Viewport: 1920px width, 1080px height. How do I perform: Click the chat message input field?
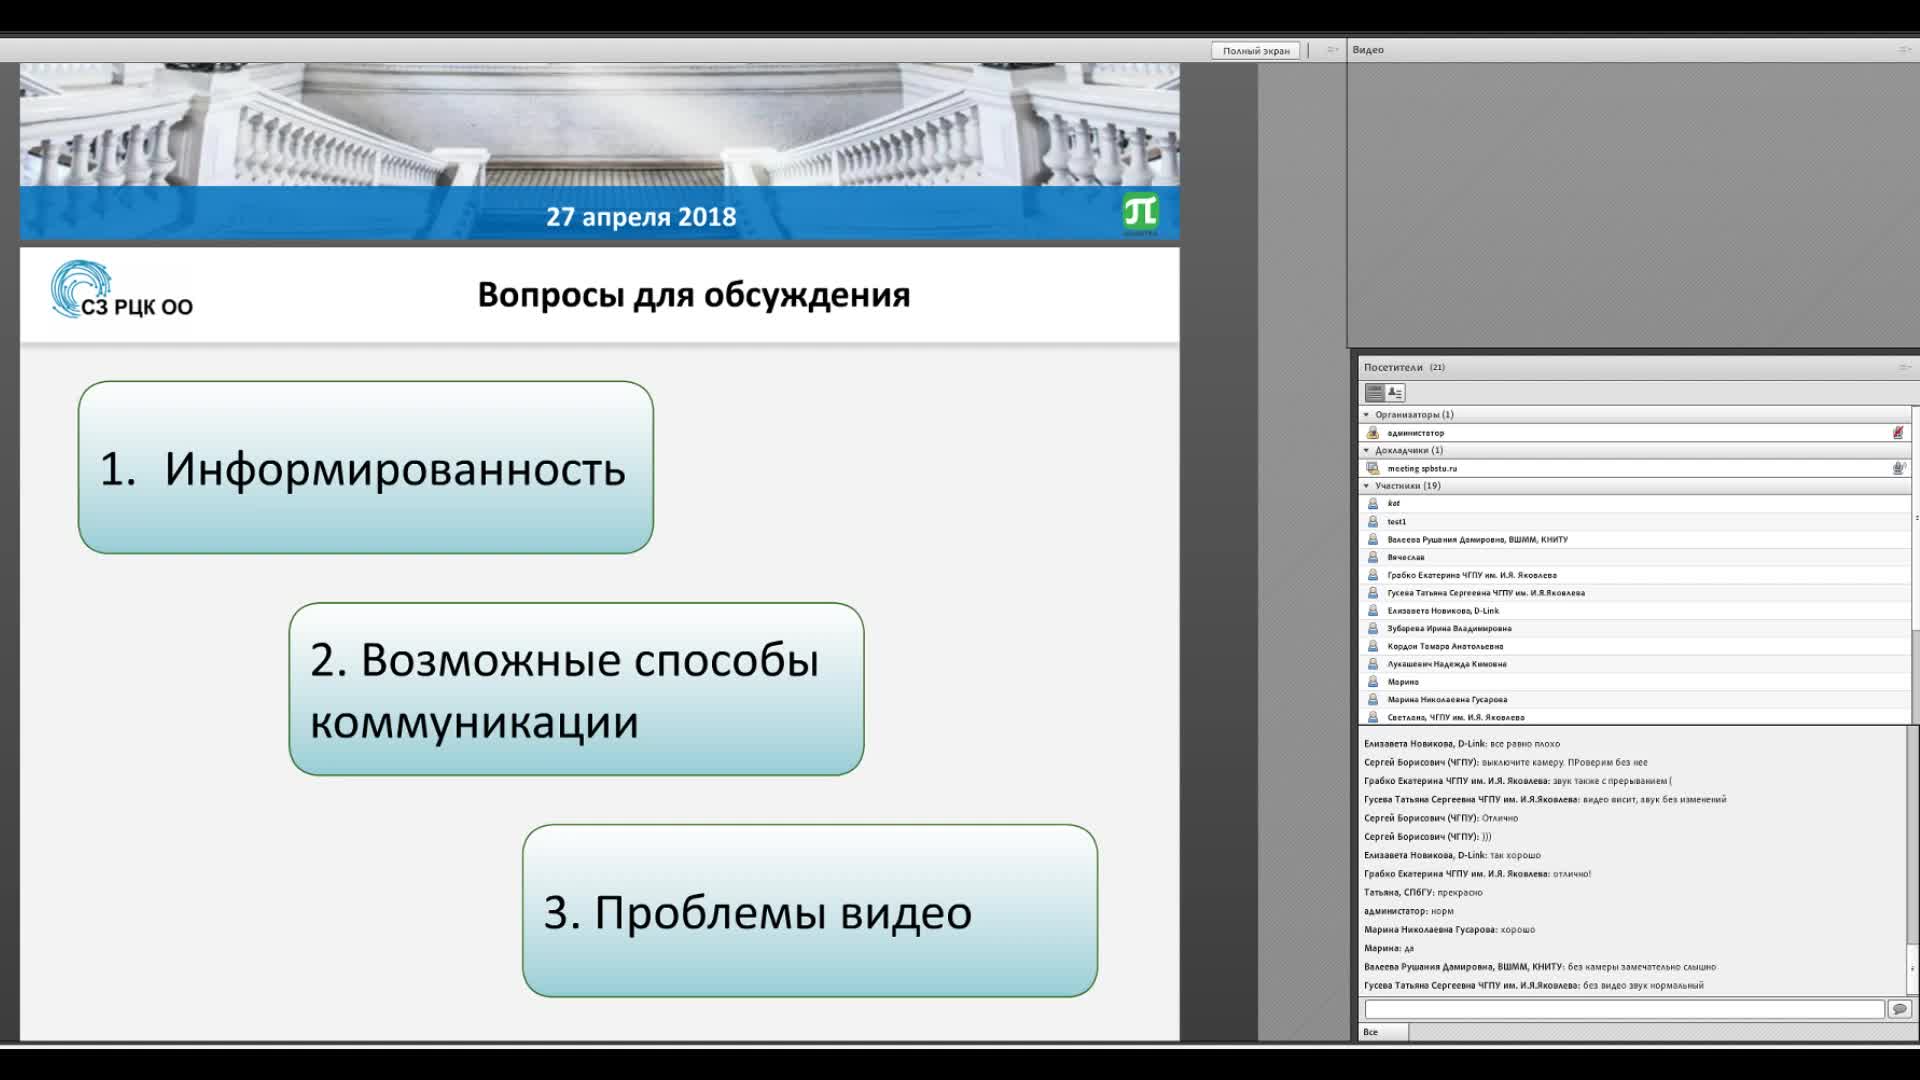pos(1624,1010)
